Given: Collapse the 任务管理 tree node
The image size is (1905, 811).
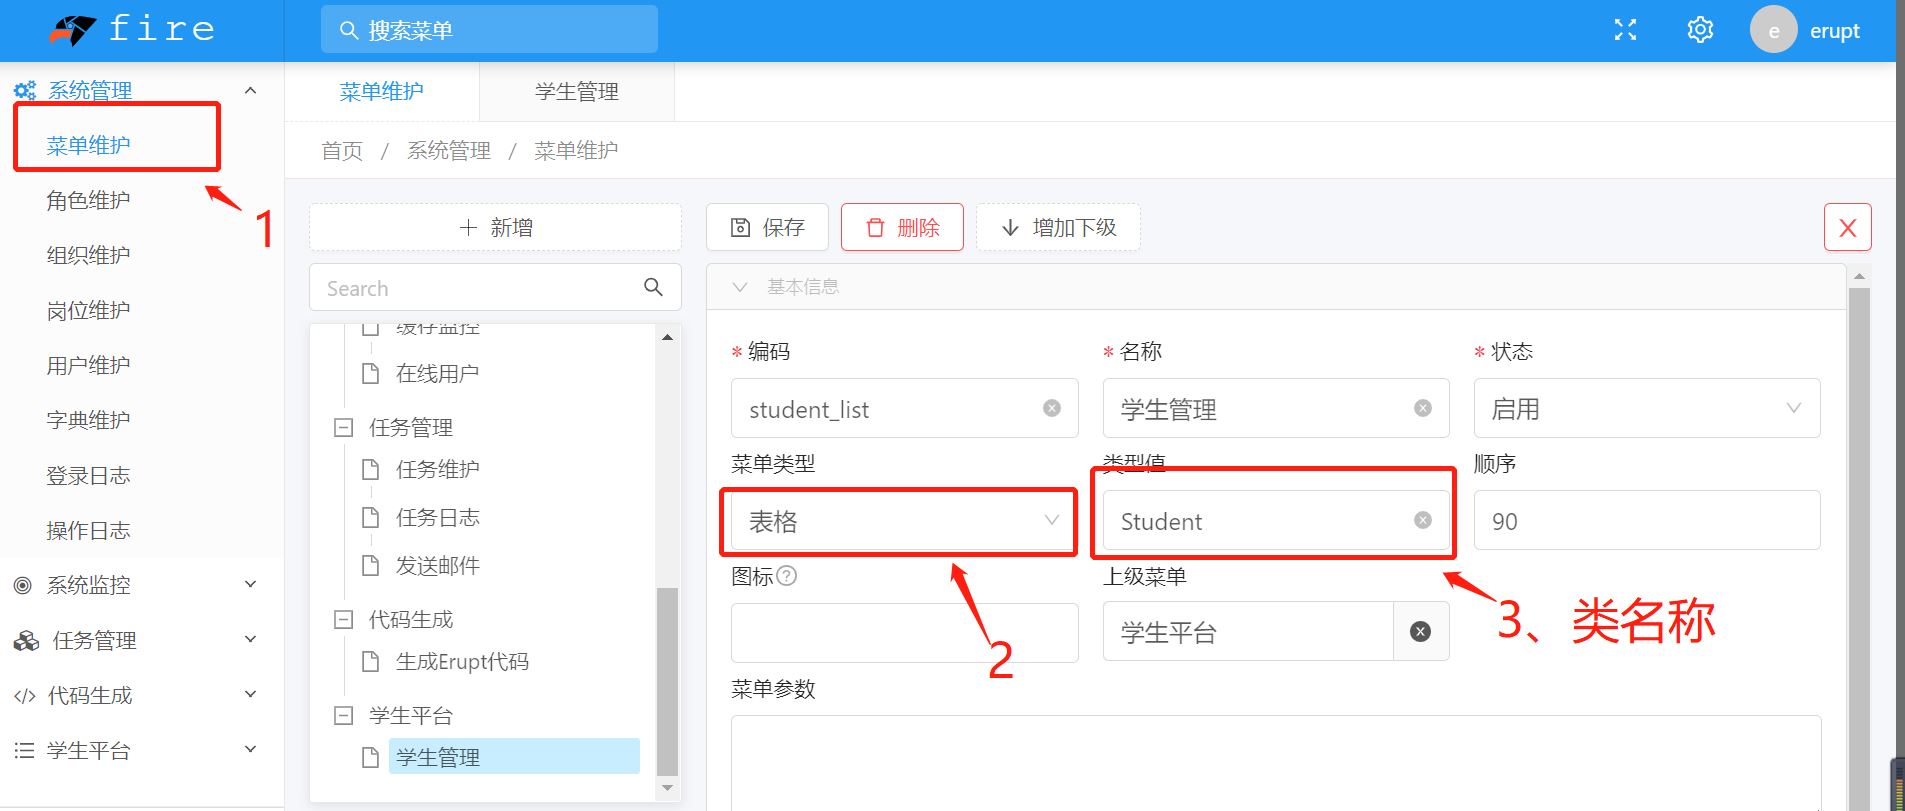Looking at the screenshot, I should click(343, 427).
